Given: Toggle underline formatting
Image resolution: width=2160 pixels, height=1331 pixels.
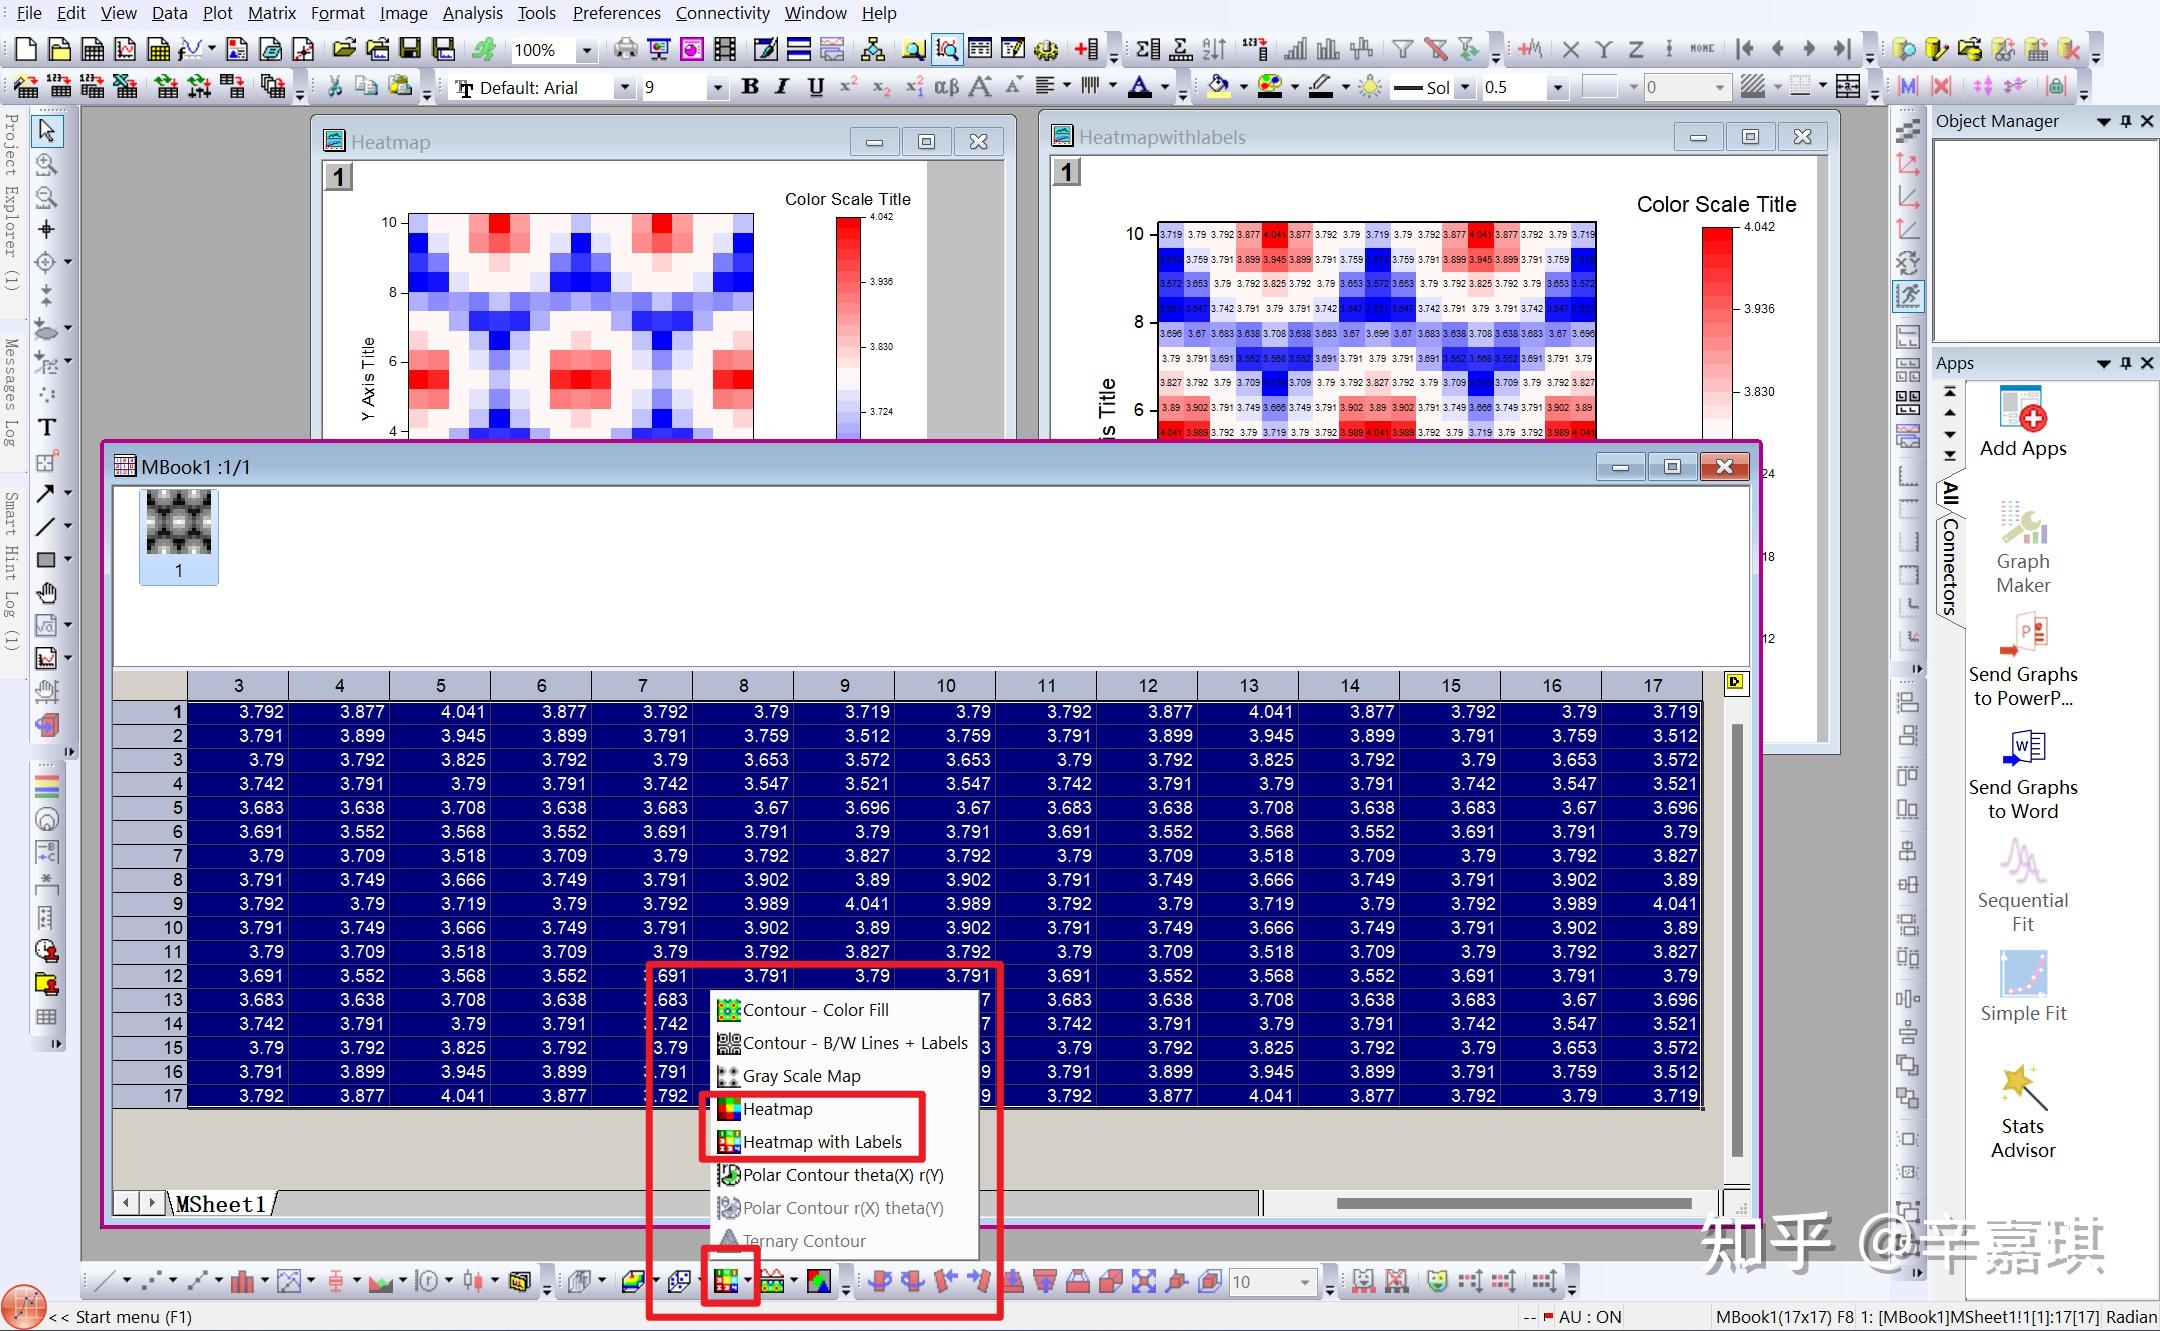Looking at the screenshot, I should 815,87.
